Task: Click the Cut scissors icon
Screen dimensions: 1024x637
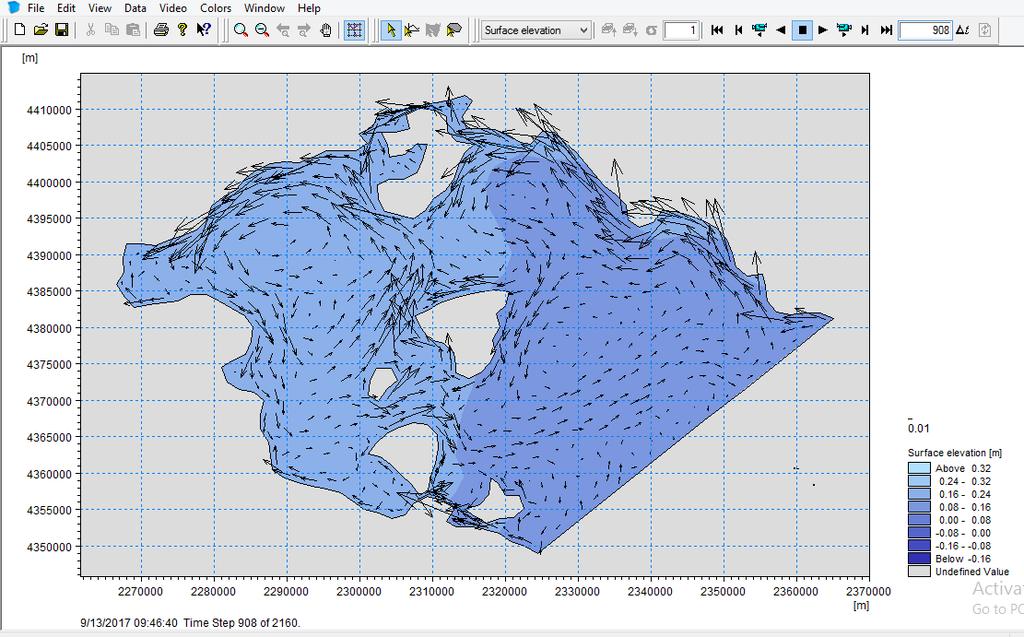Action: tap(91, 30)
